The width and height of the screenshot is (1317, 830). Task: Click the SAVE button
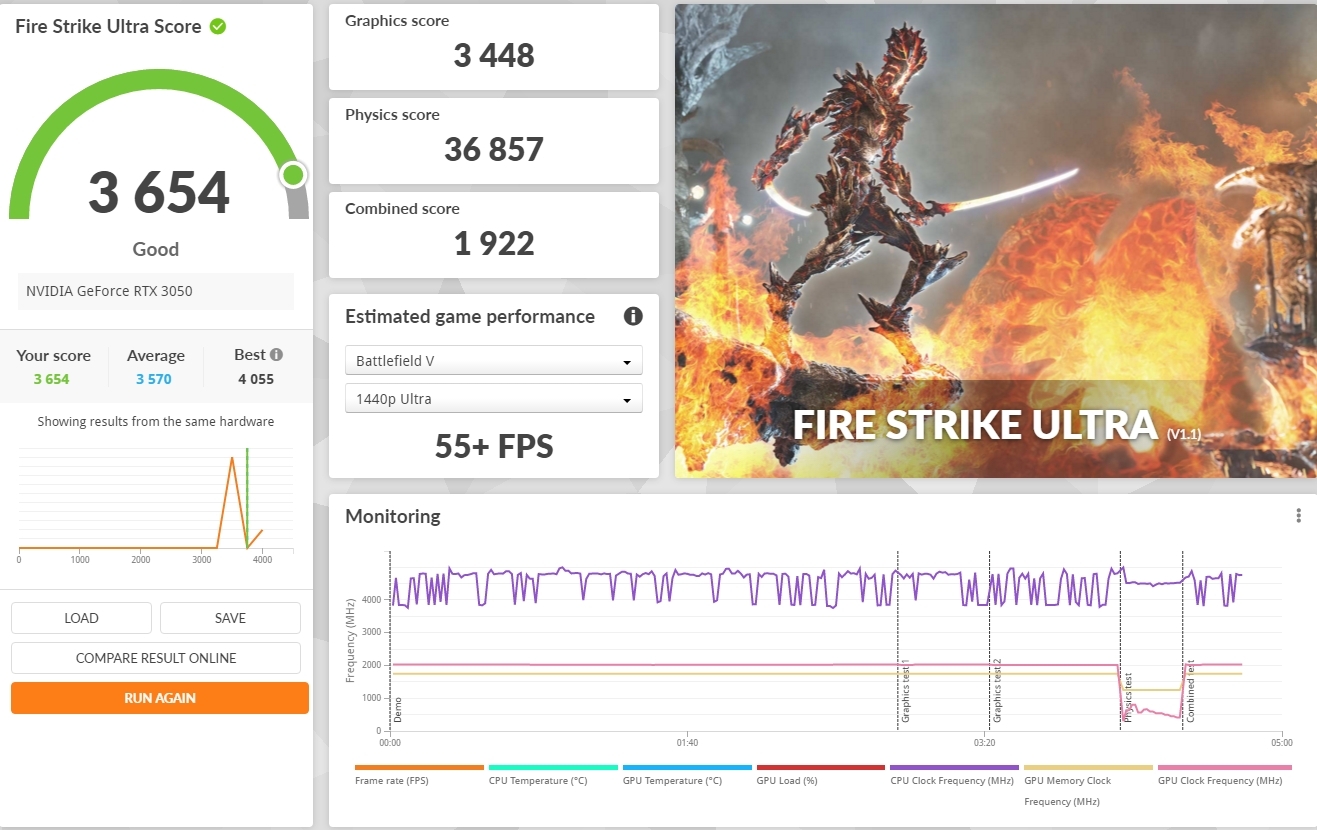coord(230,618)
